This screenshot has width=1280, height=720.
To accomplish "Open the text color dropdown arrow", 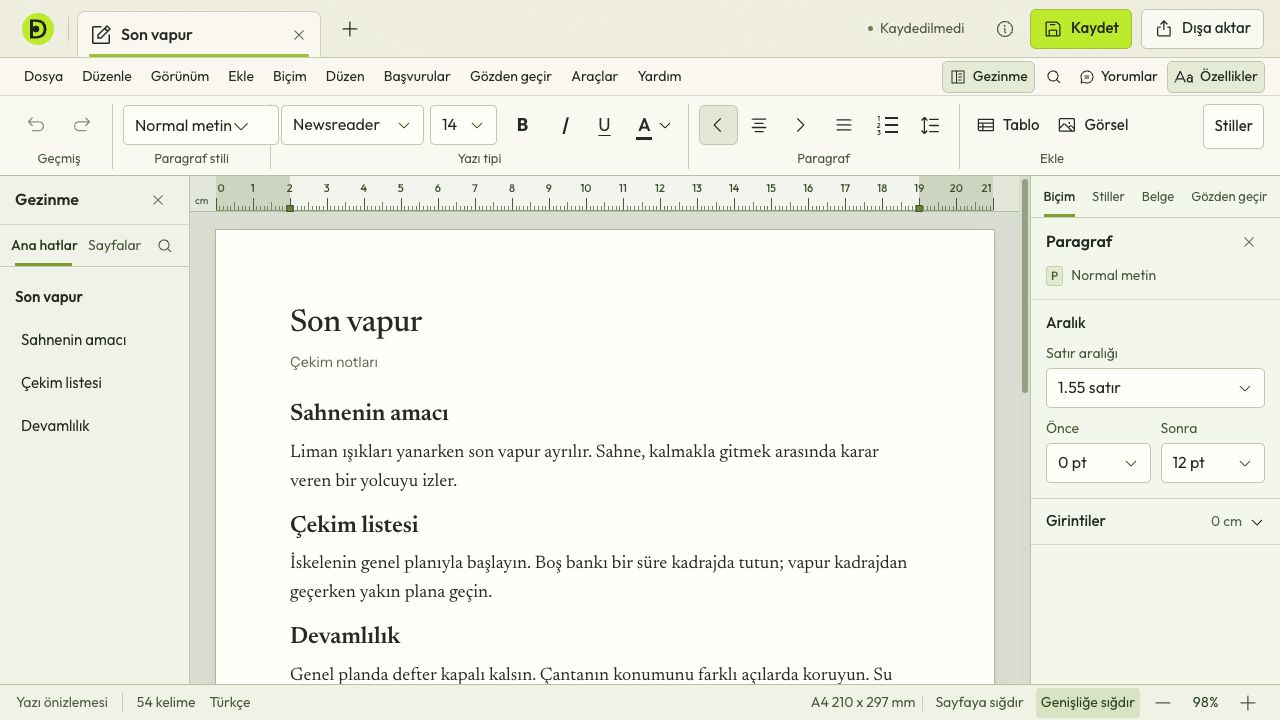I will pyautogui.click(x=665, y=125).
